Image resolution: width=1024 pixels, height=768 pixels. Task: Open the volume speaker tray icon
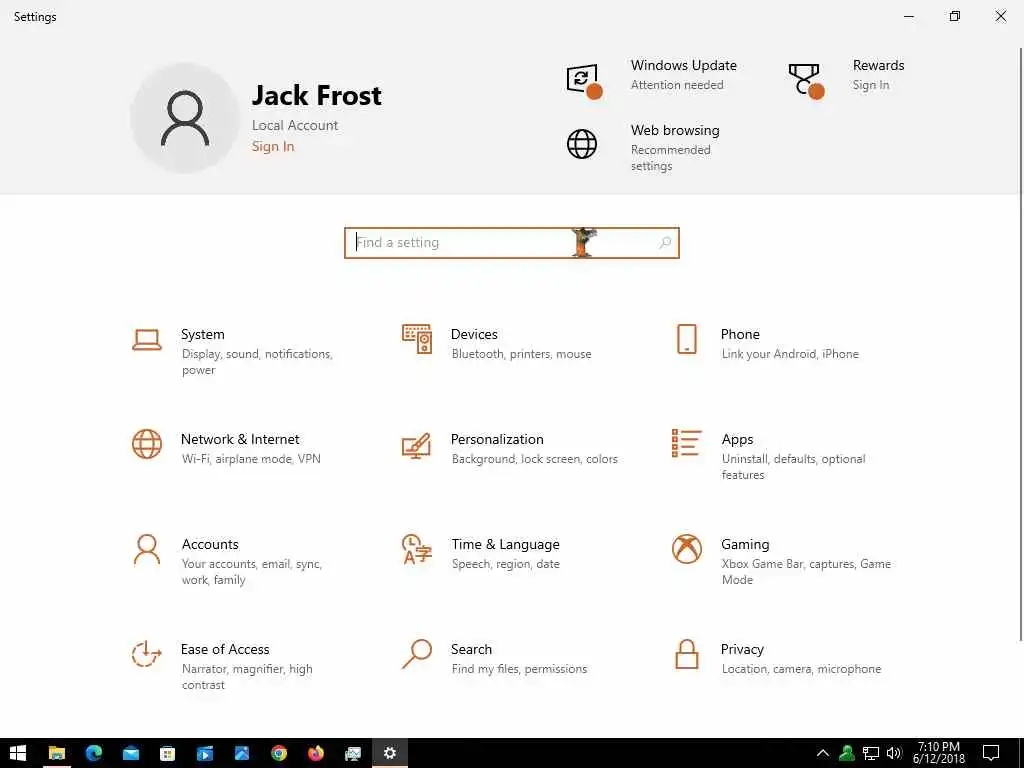[x=893, y=753]
